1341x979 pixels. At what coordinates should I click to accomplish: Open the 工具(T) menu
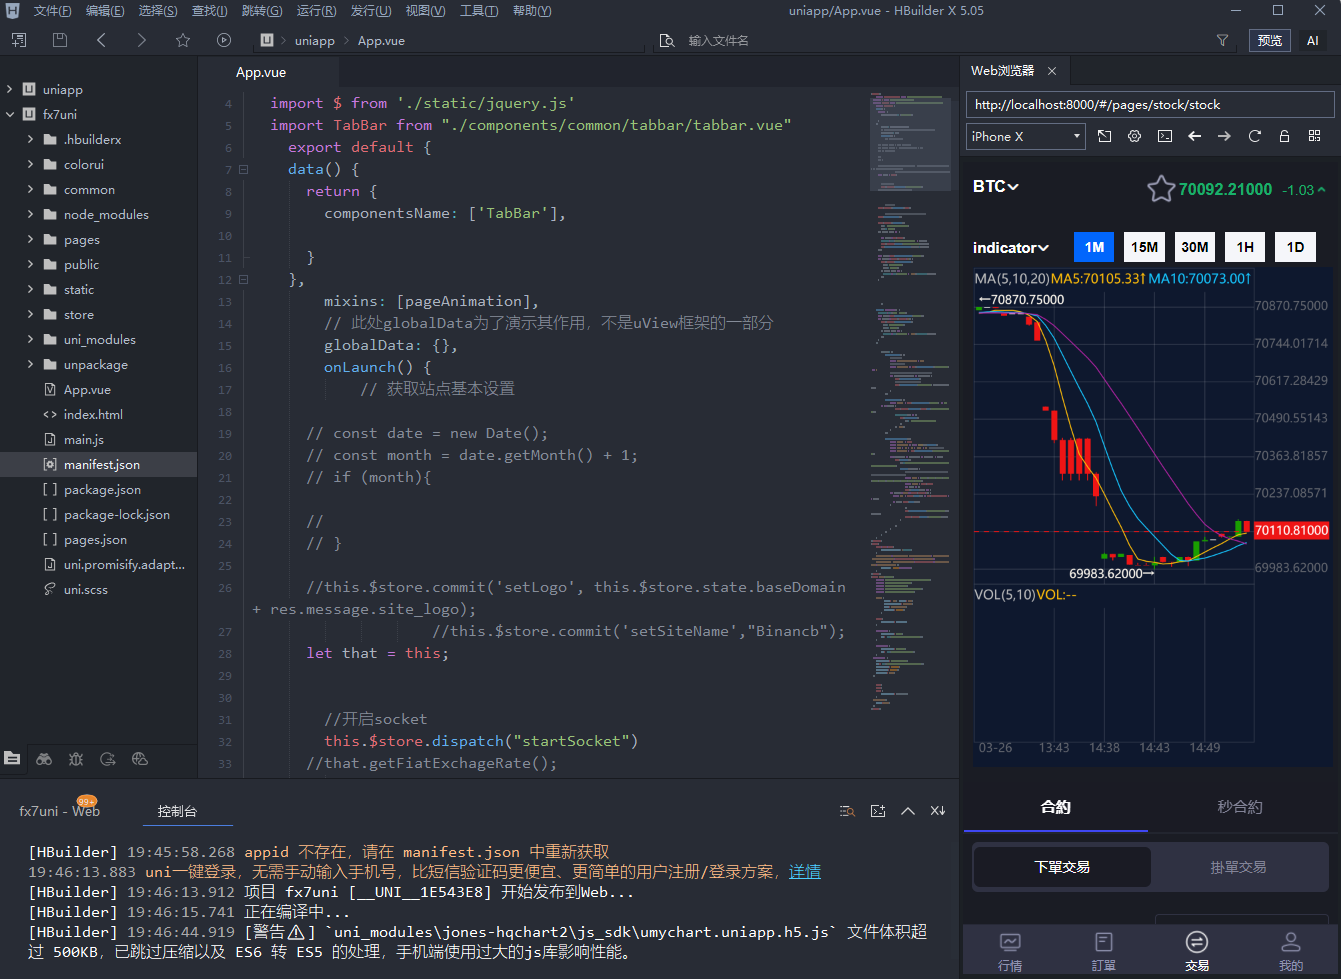pos(479,11)
